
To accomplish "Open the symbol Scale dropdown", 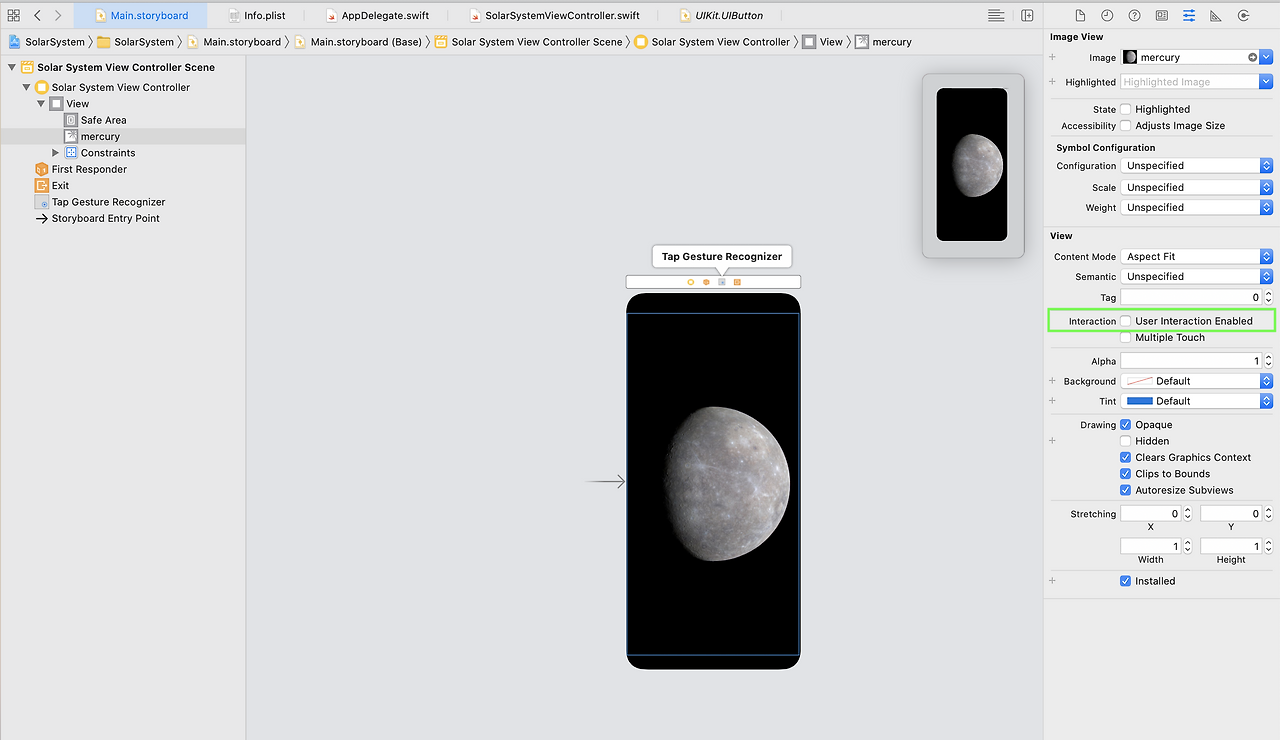I will click(1197, 187).
